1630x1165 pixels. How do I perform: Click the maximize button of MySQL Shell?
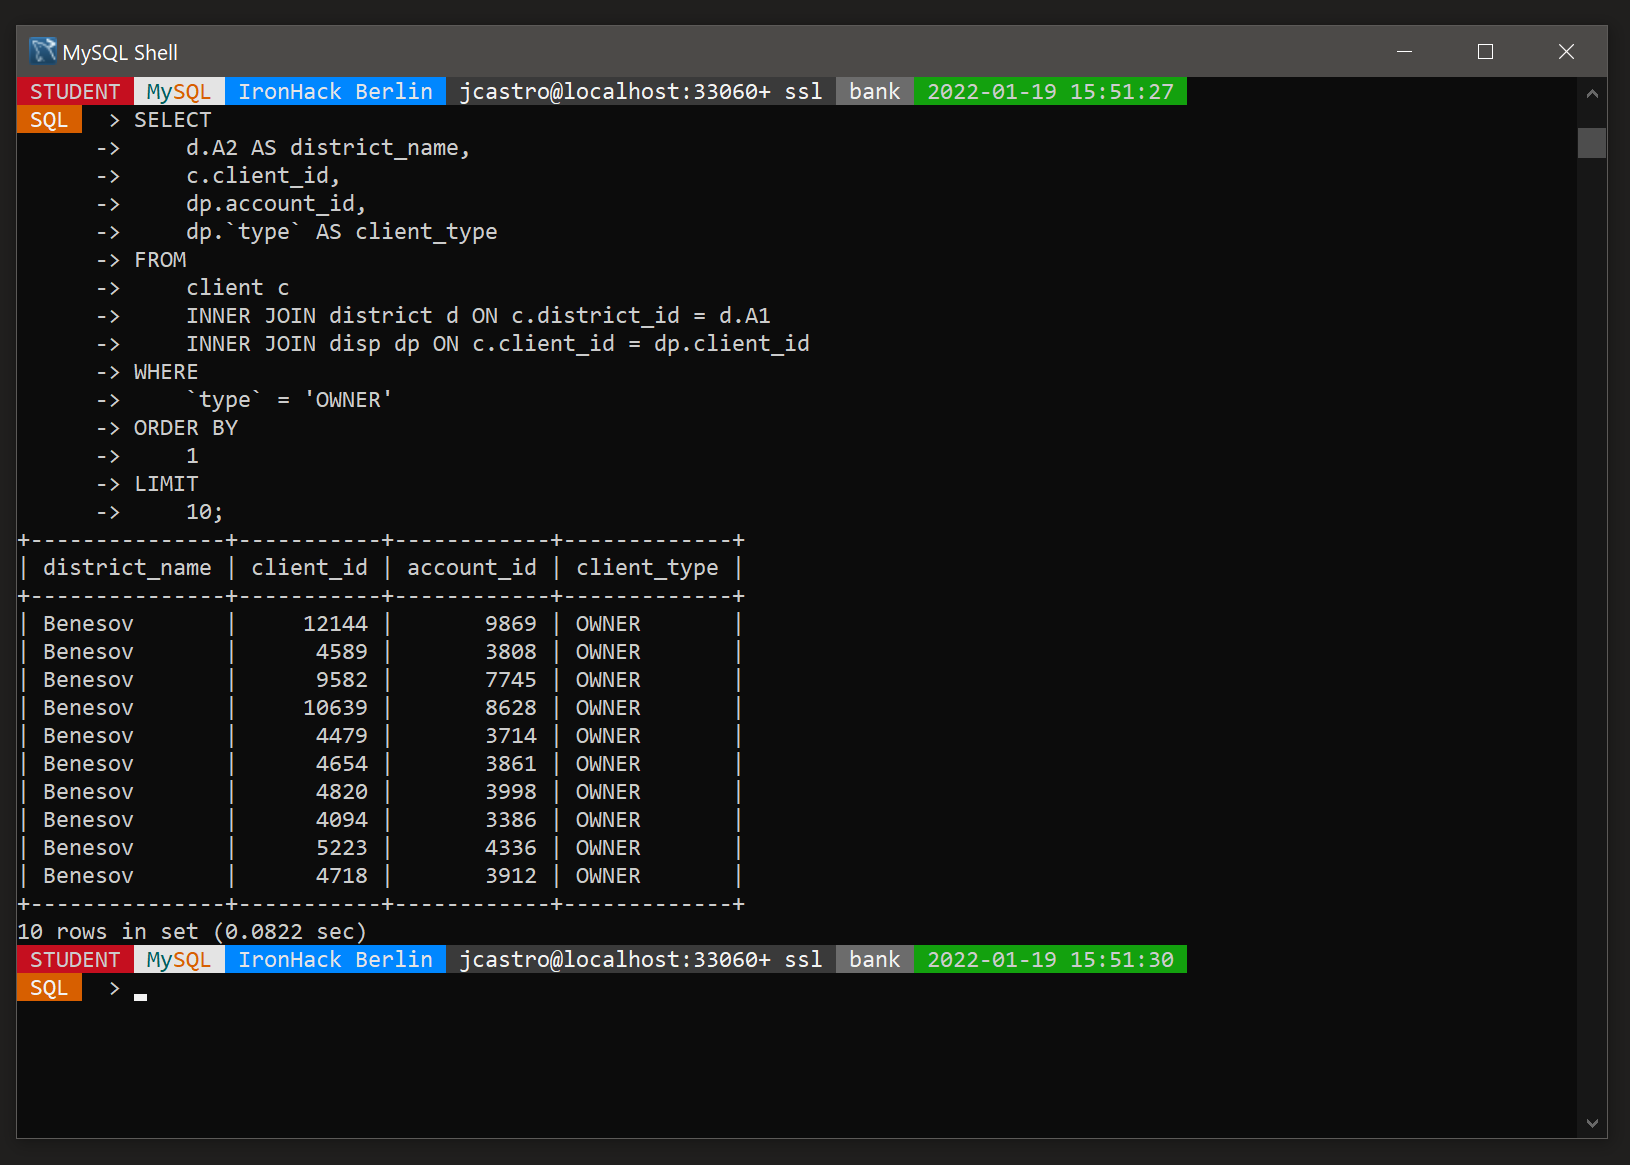pyautogui.click(x=1485, y=51)
